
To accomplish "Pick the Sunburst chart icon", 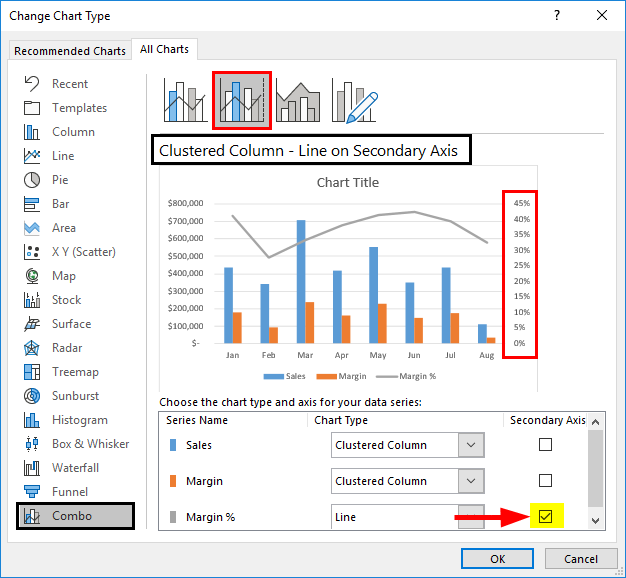I will 32,396.
